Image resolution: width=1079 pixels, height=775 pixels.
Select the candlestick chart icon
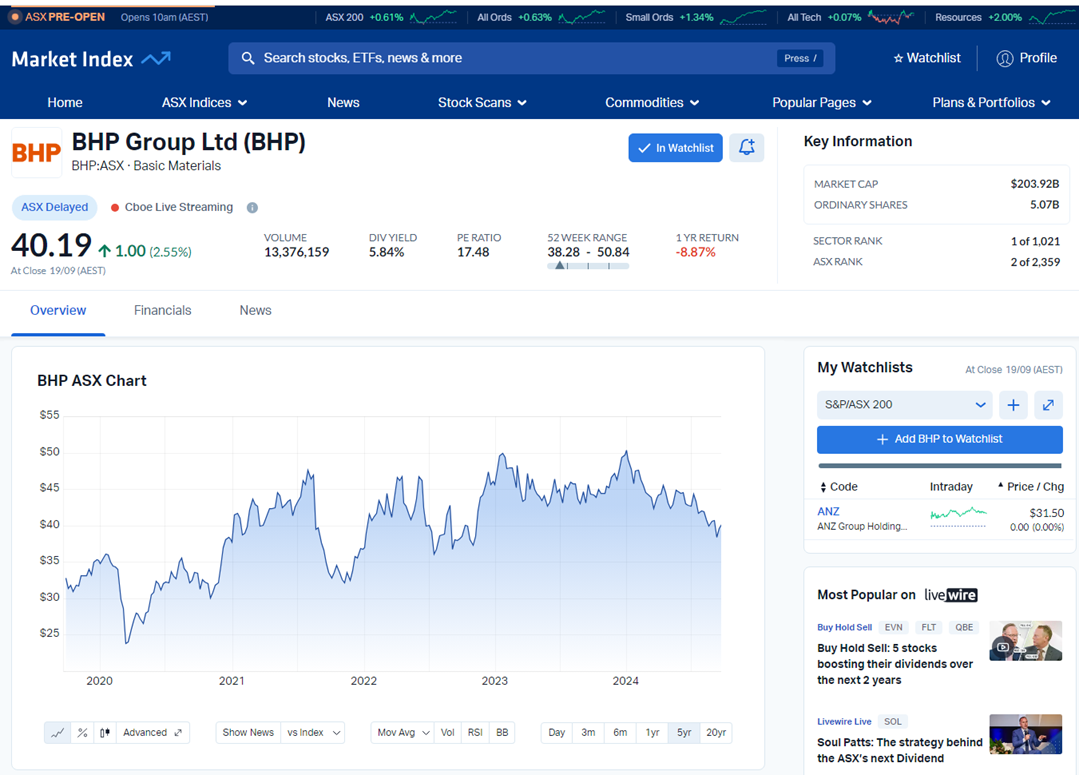105,733
